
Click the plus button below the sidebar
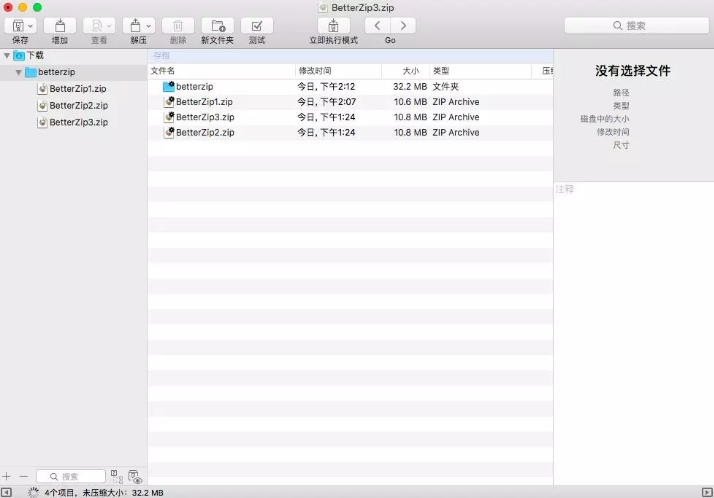(x=6, y=477)
